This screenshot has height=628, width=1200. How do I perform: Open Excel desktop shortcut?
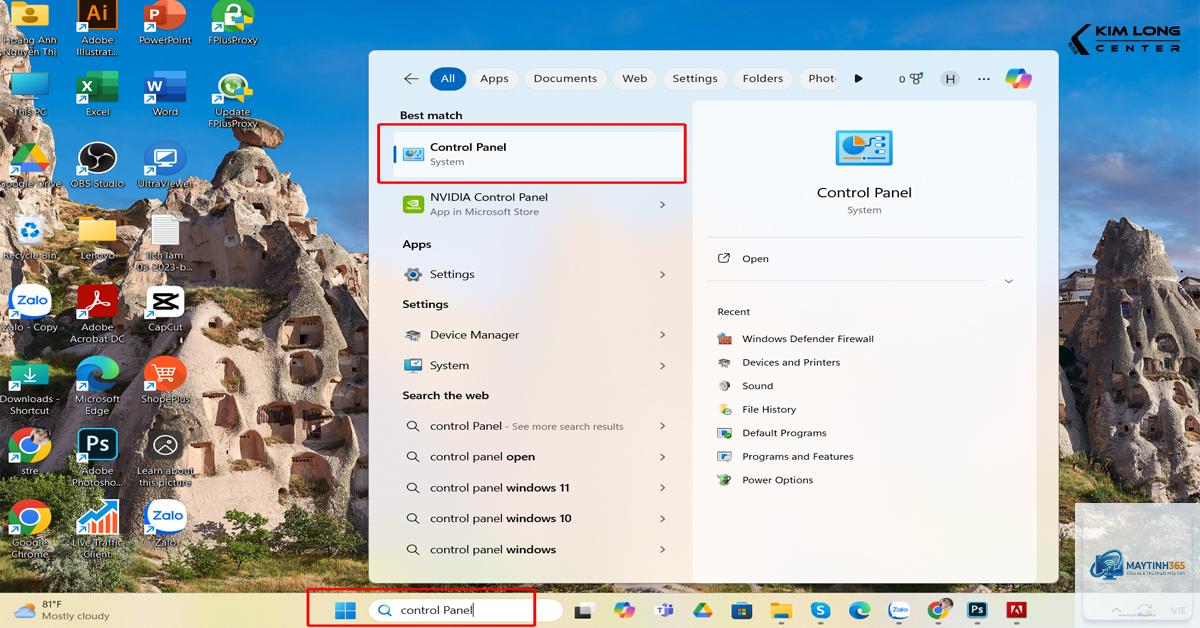[x=97, y=94]
